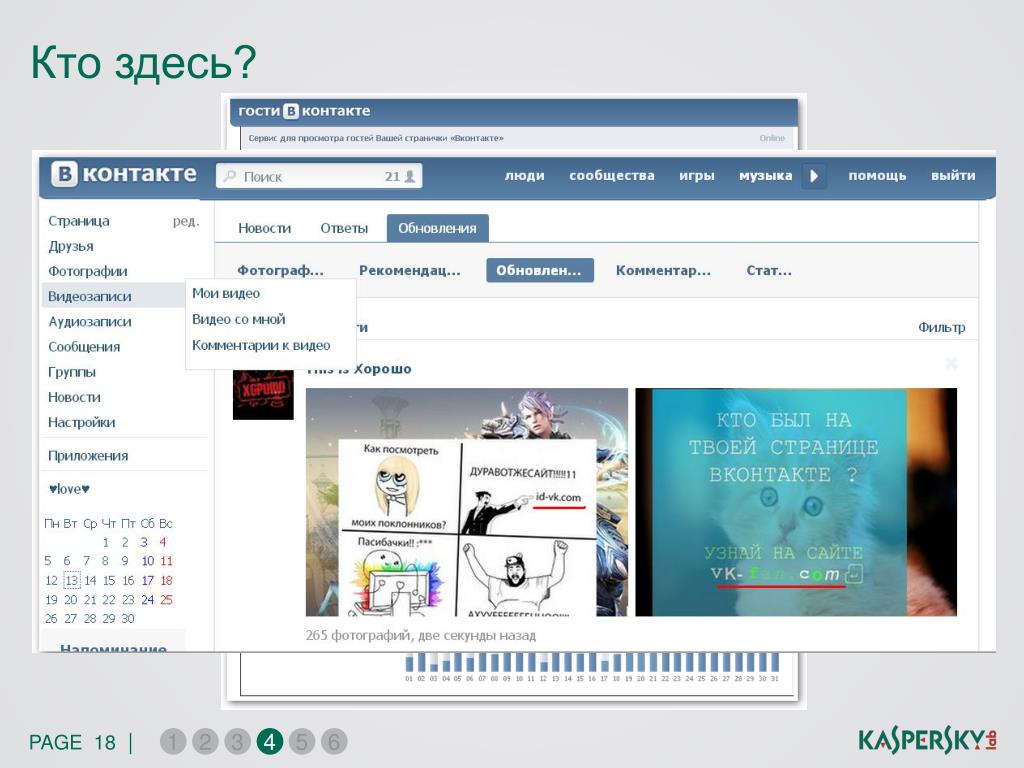Open the XGPOUND group avatar

click(263, 394)
